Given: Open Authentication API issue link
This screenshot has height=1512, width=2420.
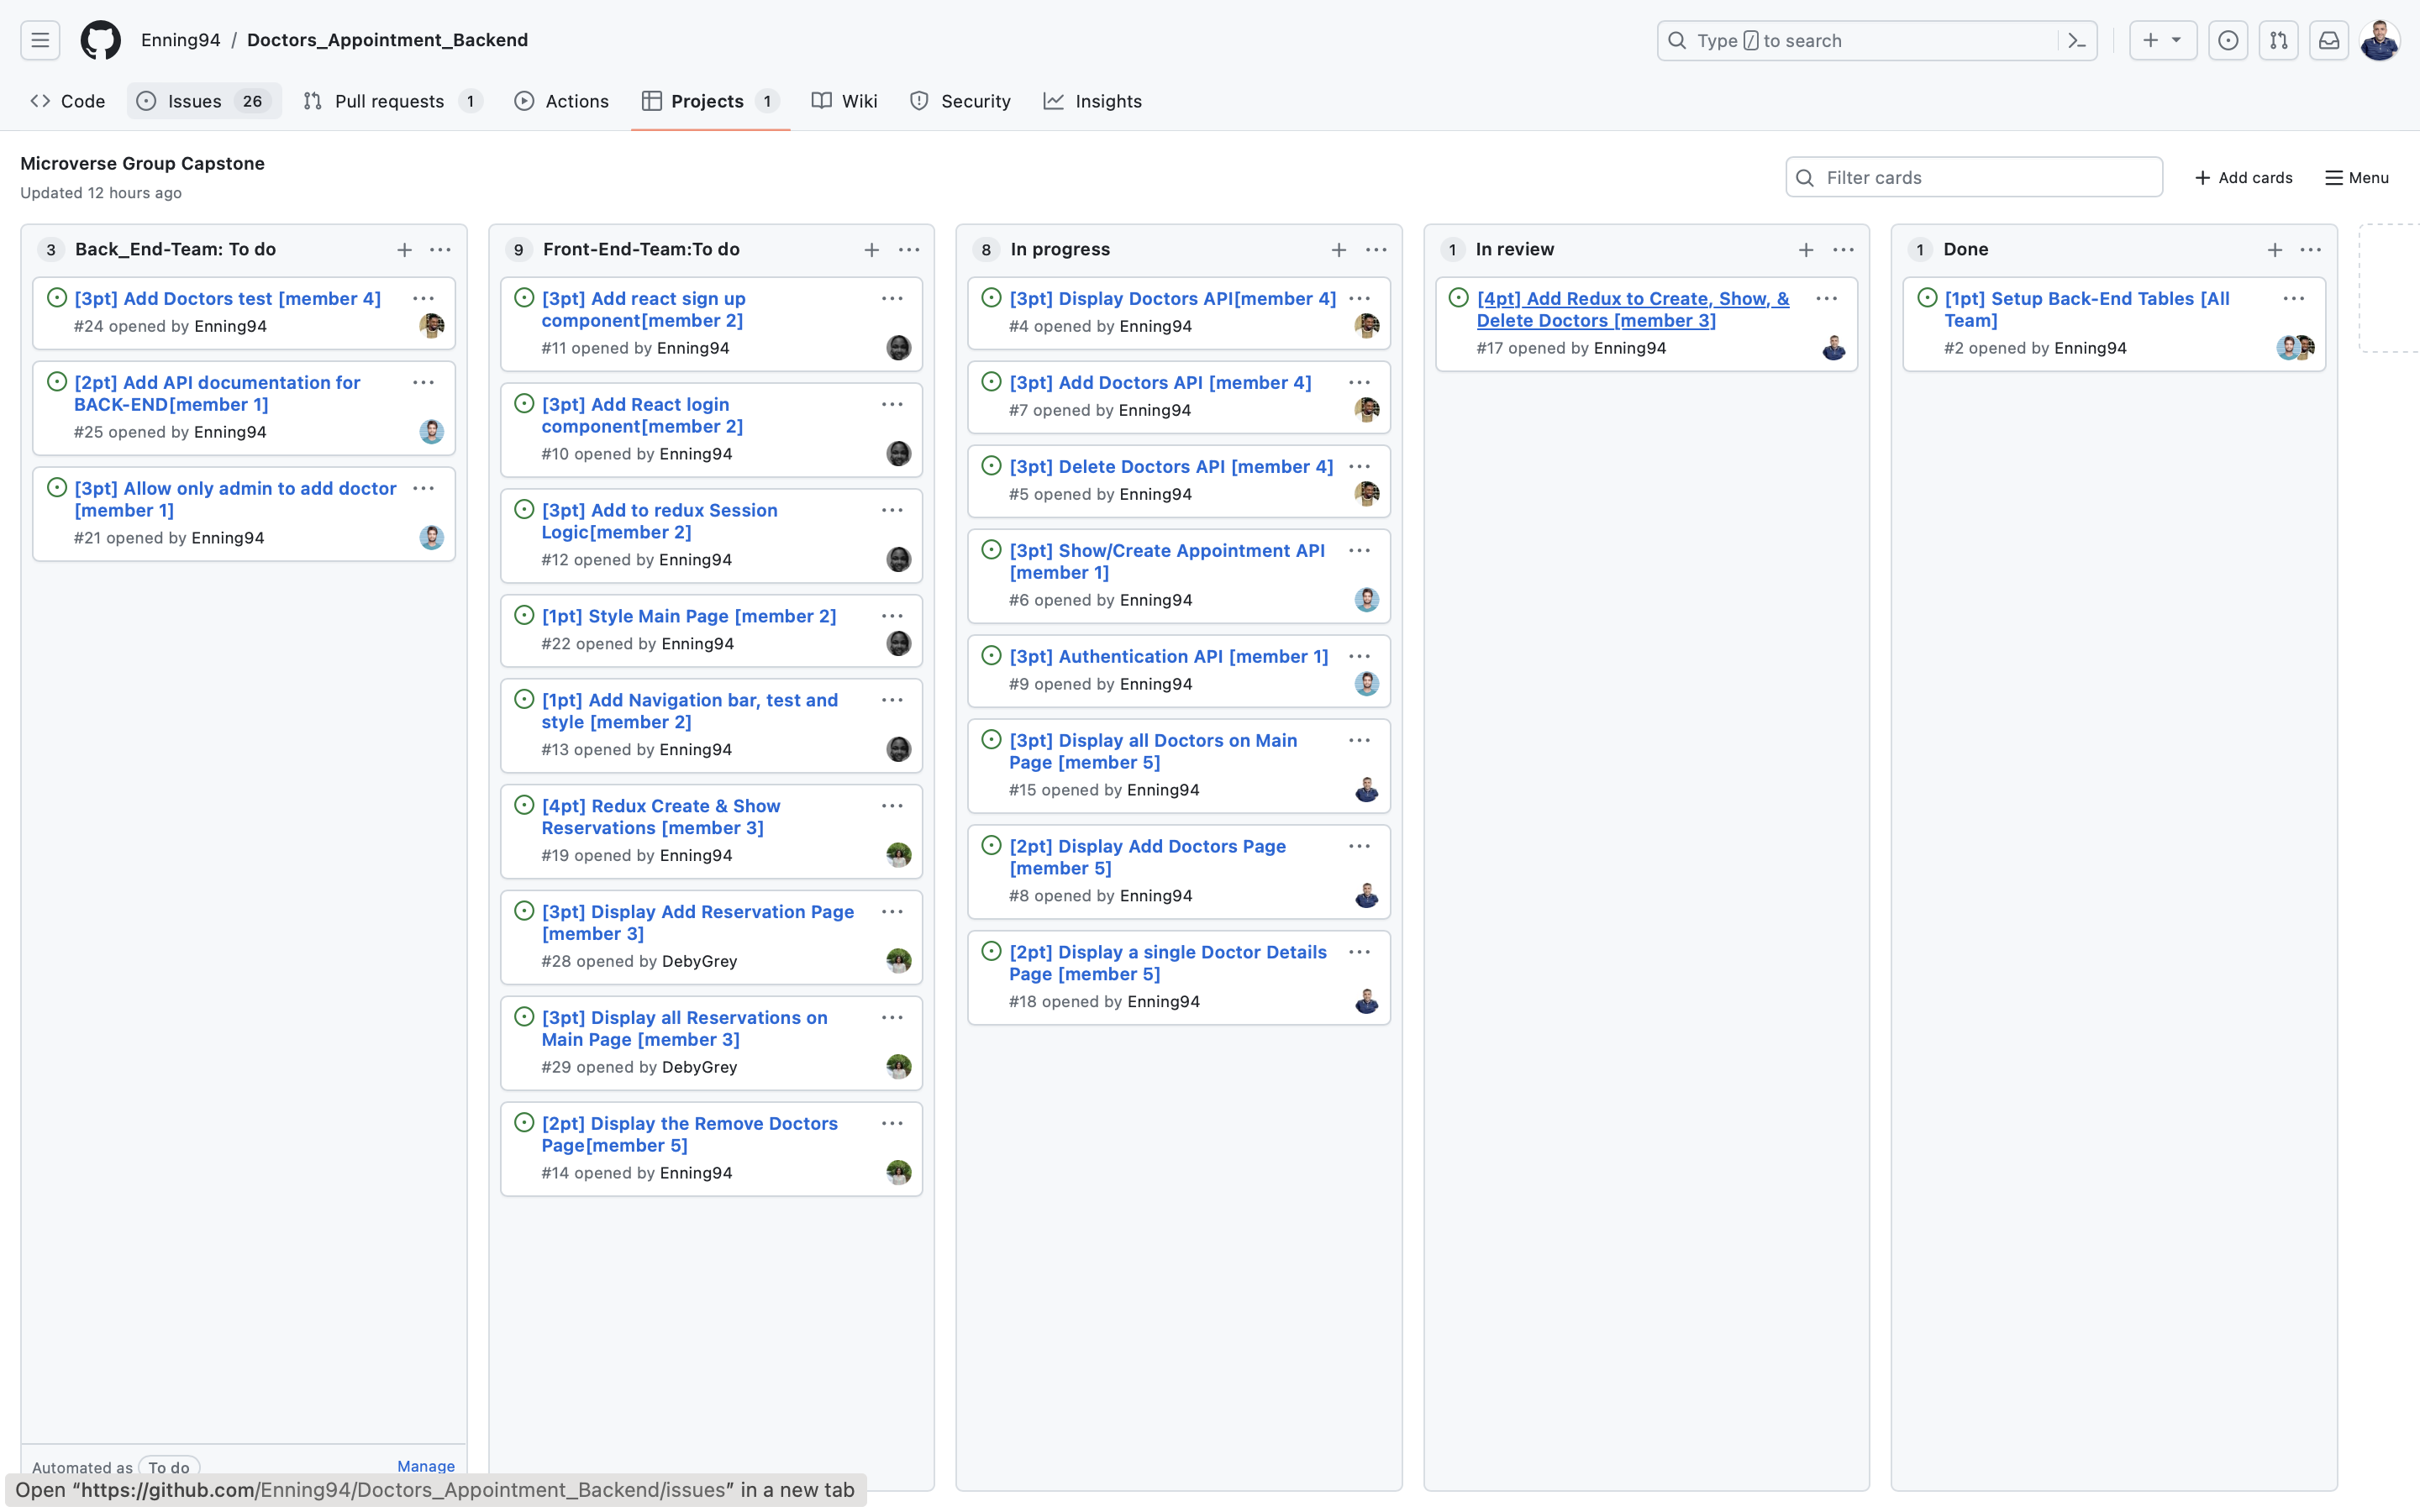Looking at the screenshot, I should tap(1168, 656).
